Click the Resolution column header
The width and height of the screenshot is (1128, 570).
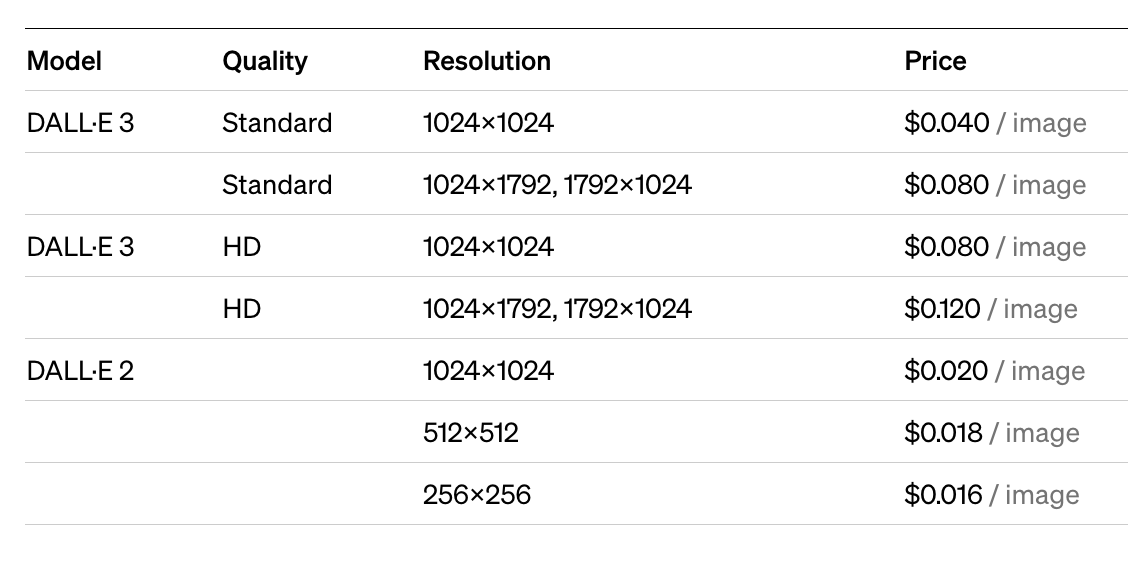pos(487,61)
